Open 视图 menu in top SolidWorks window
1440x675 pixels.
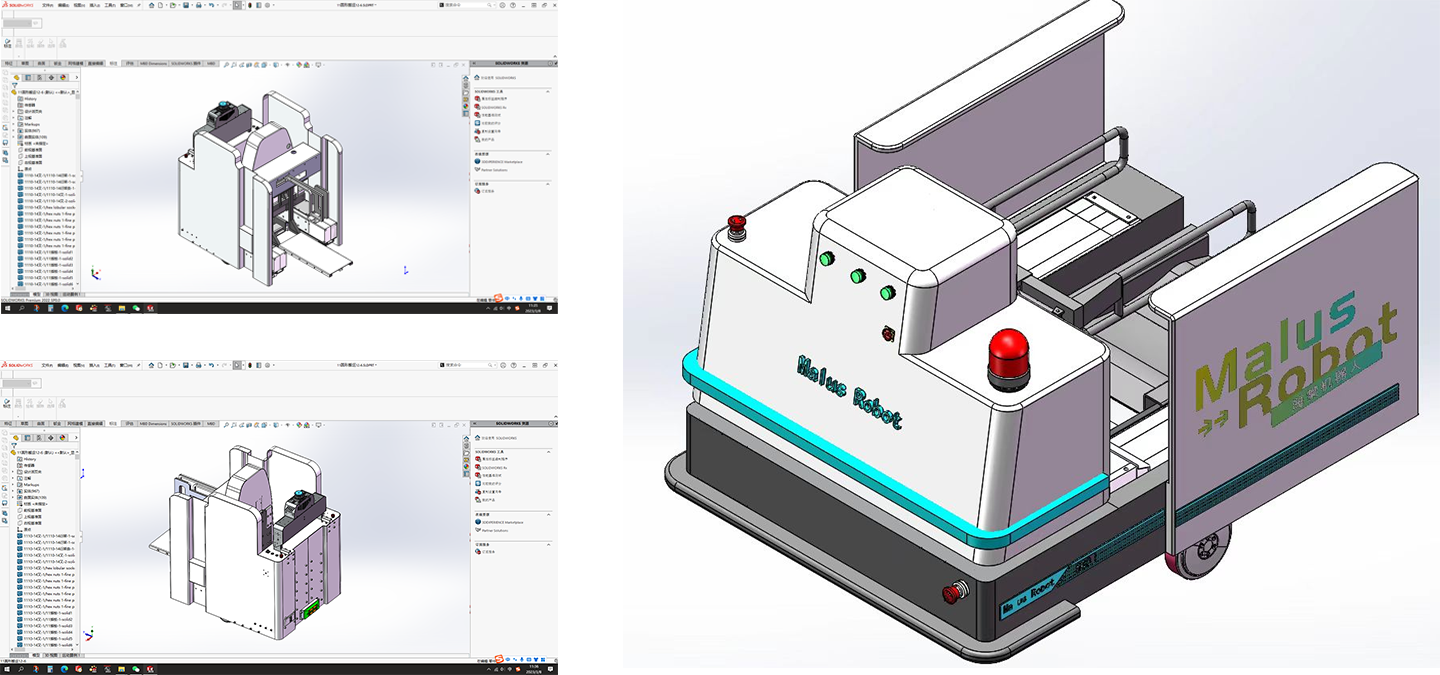click(79, 5)
